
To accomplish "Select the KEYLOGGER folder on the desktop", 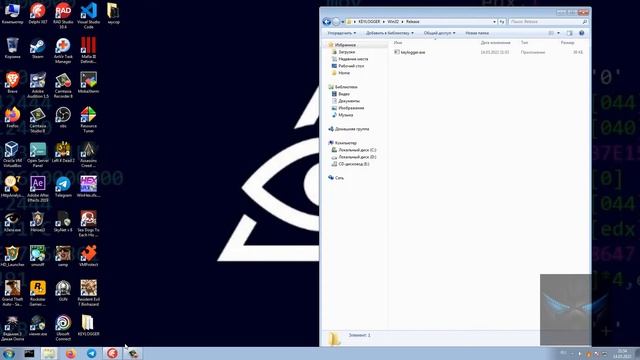I will [x=89, y=325].
